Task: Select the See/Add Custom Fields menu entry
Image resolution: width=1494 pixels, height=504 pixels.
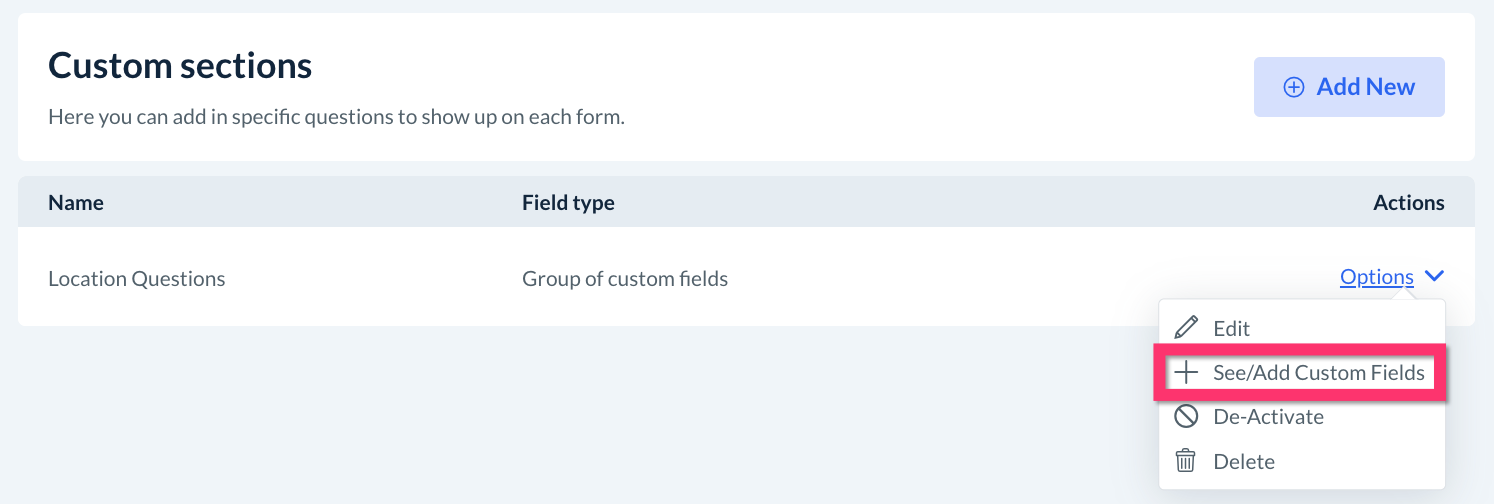Action: [1318, 373]
